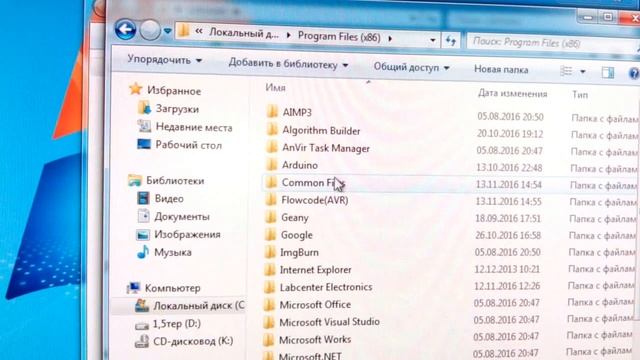Image resolution: width=640 pixels, height=360 pixels.
Task: Click the Arduino date 13.10.2016 22:48
Action: pyautogui.click(x=509, y=168)
